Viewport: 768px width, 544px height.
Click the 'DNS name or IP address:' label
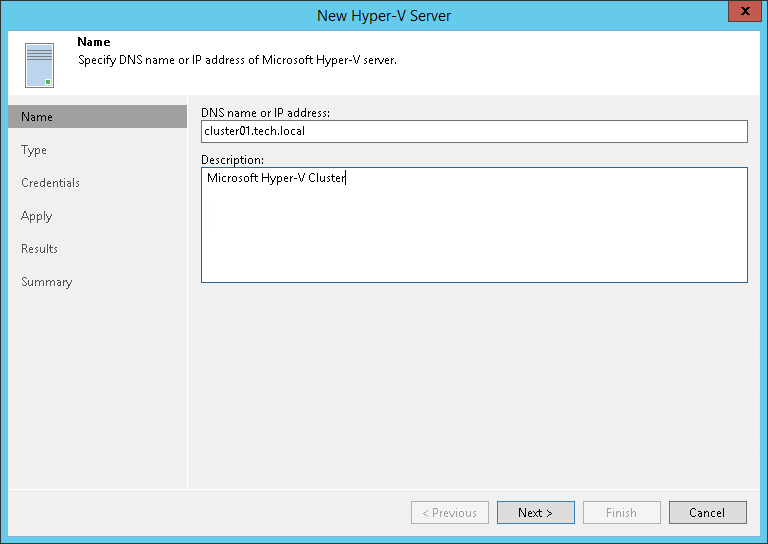point(265,112)
